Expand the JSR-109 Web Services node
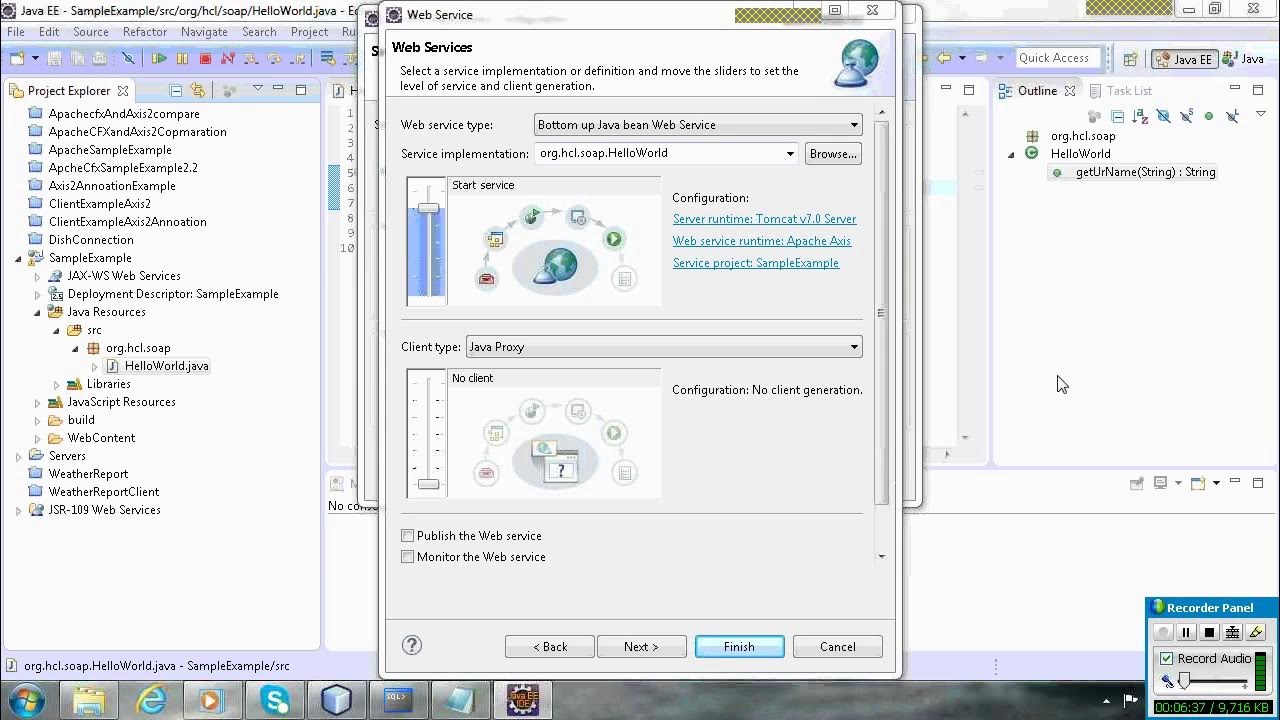The width and height of the screenshot is (1280, 720). pos(18,510)
